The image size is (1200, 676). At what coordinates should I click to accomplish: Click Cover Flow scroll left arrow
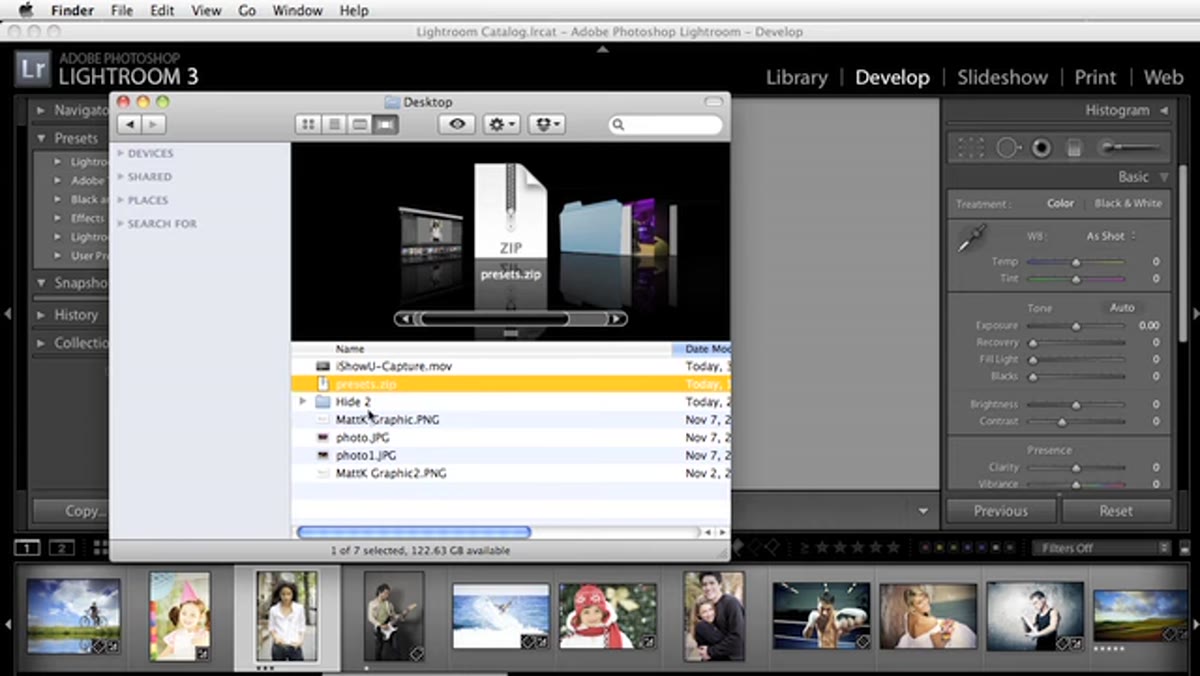pos(403,319)
